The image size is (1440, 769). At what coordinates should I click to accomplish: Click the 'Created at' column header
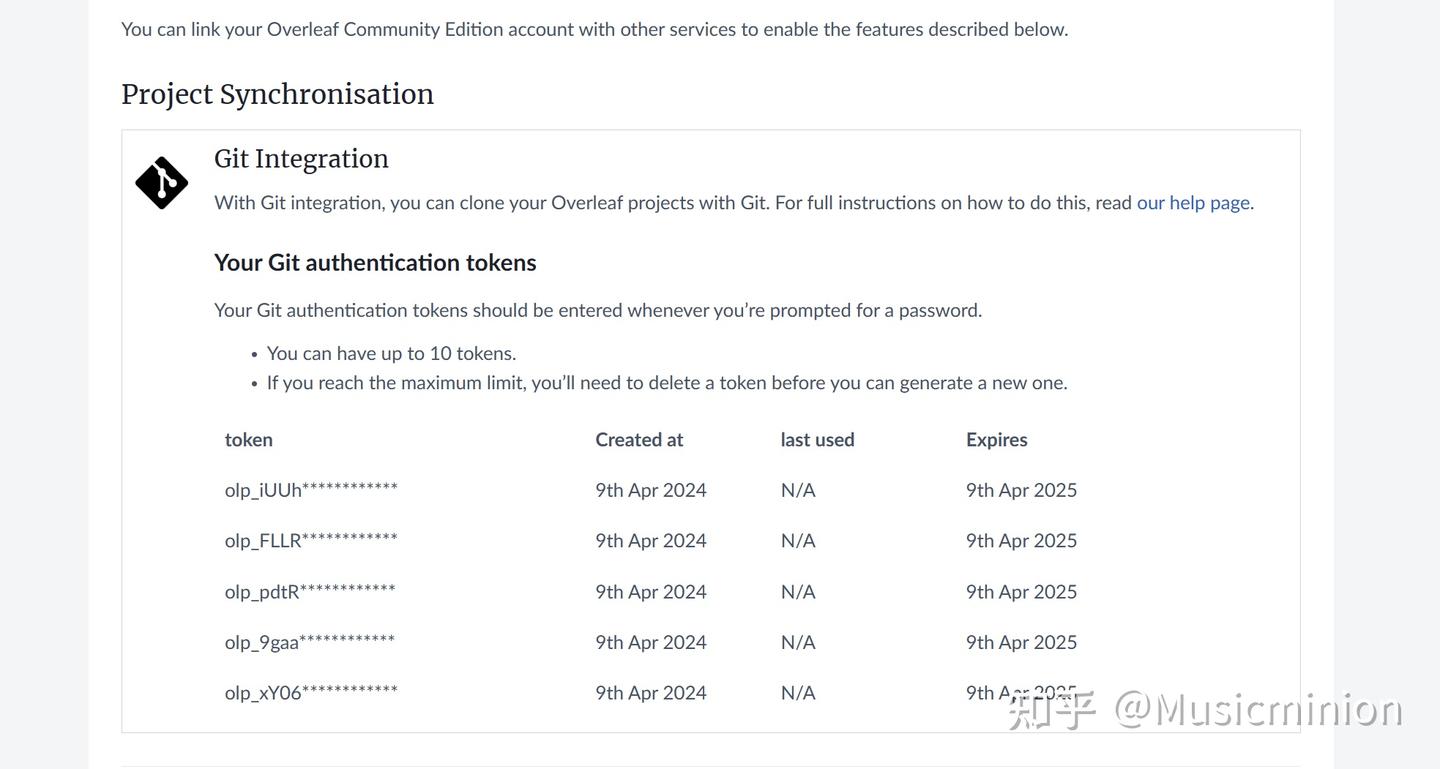tap(639, 440)
